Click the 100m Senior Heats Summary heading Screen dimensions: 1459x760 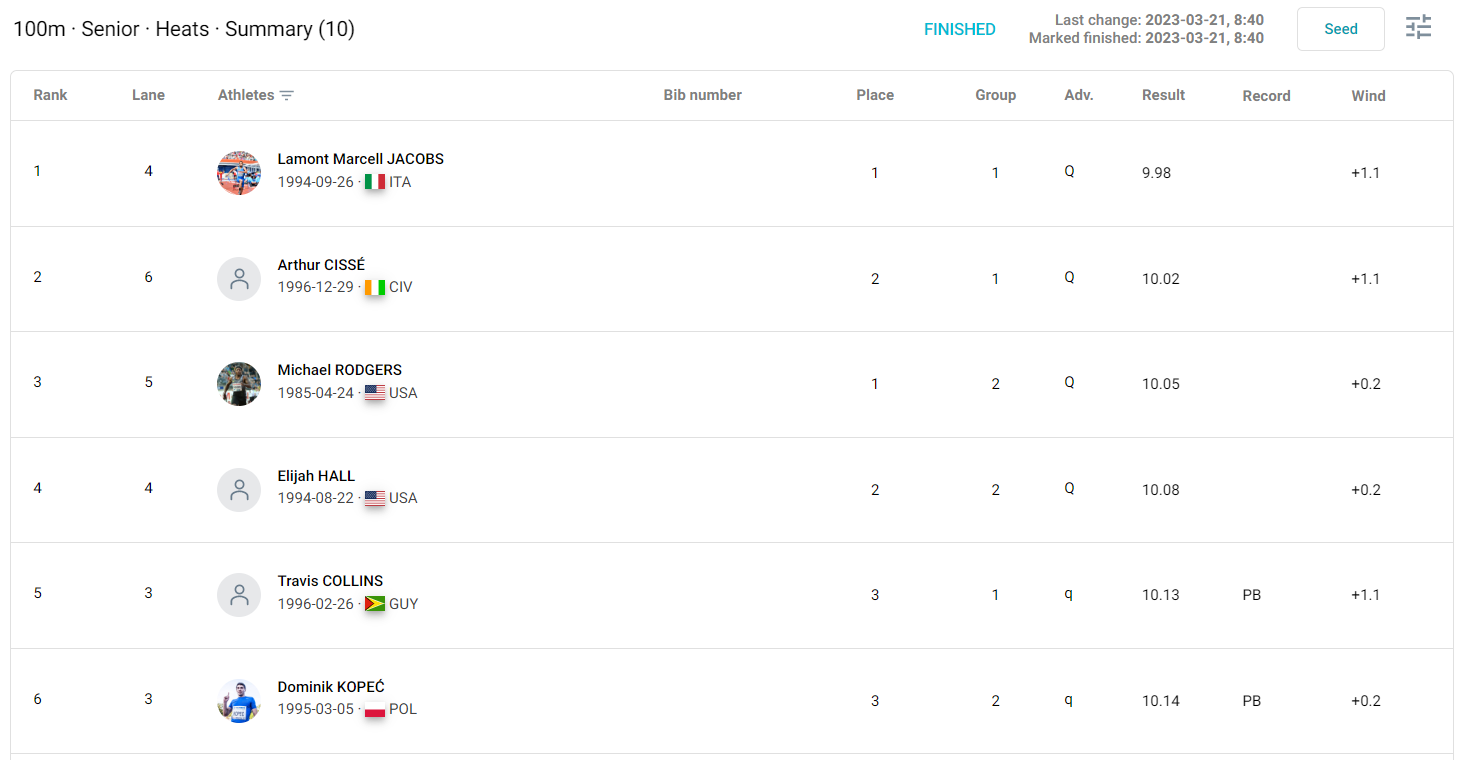point(182,29)
